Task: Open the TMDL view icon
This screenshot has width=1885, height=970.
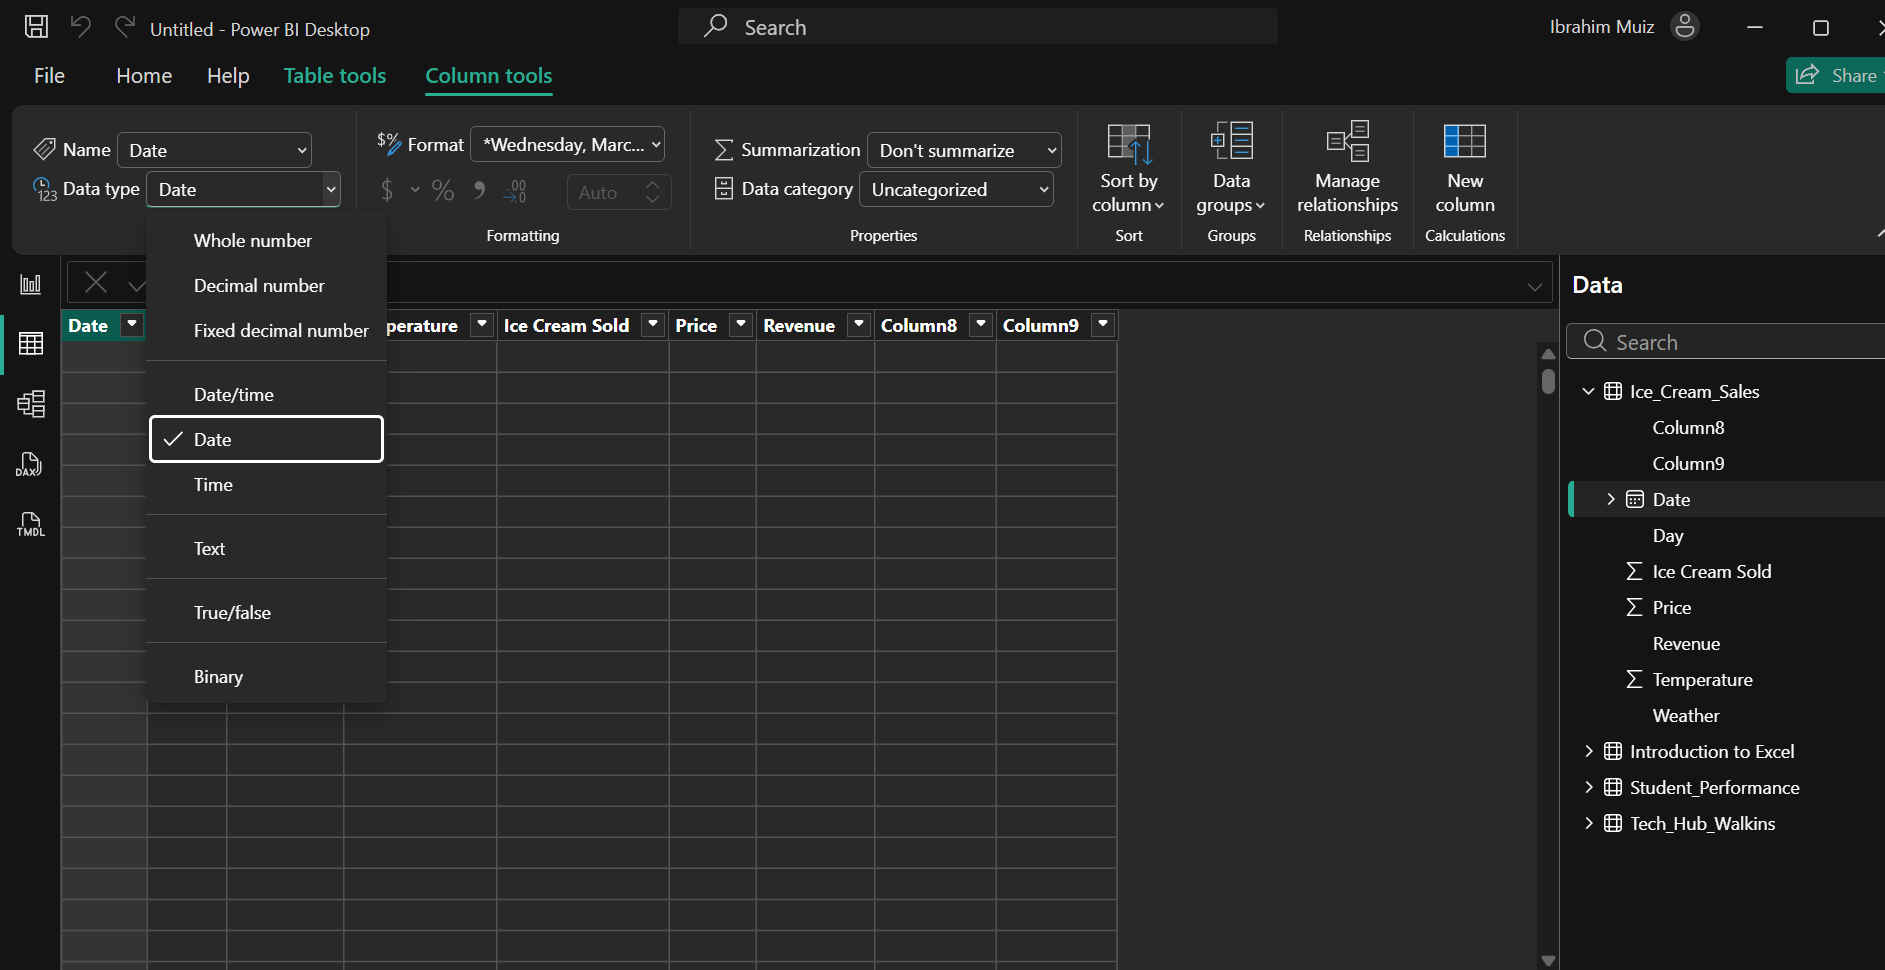Action: pyautogui.click(x=31, y=524)
